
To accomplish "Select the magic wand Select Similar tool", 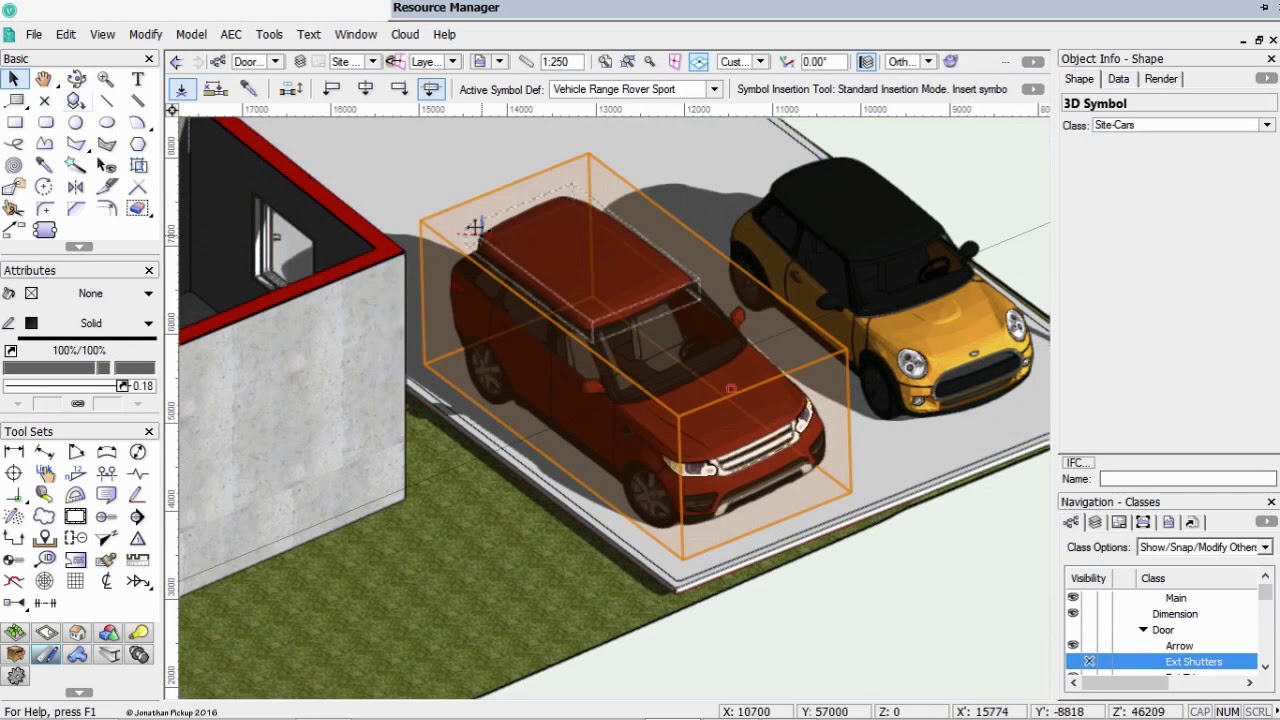I will point(76,165).
